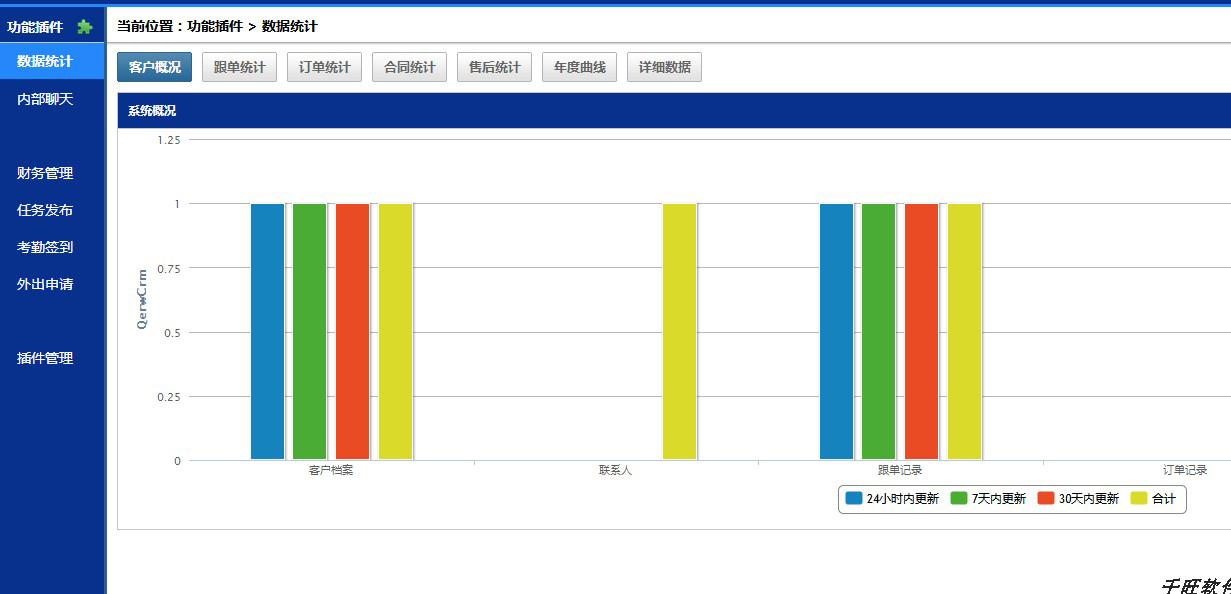
Task: Open 数据统计 in the sidebar
Action: click(x=52, y=61)
